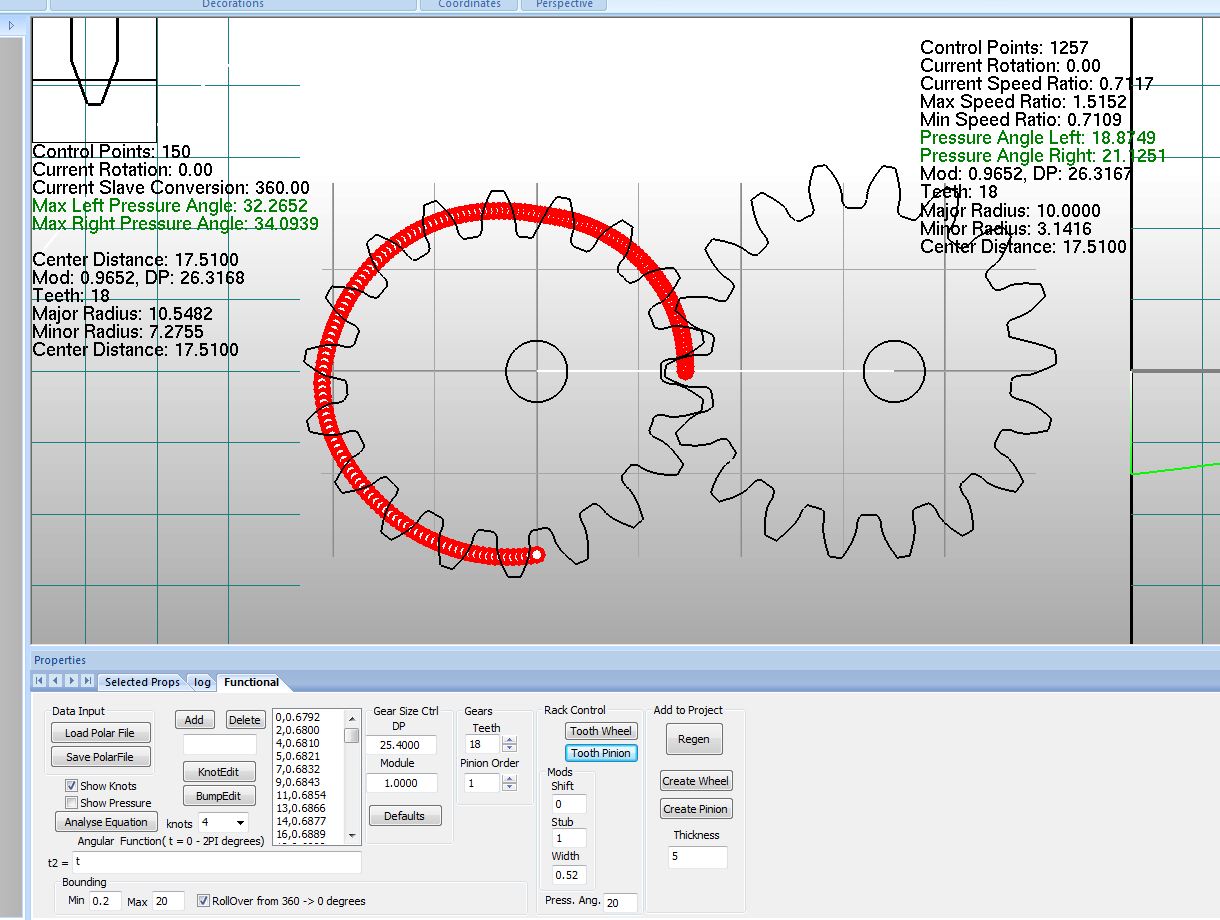Select the 7,0.6832 entry in the knot list
The image size is (1220, 920).
pyautogui.click(x=298, y=769)
